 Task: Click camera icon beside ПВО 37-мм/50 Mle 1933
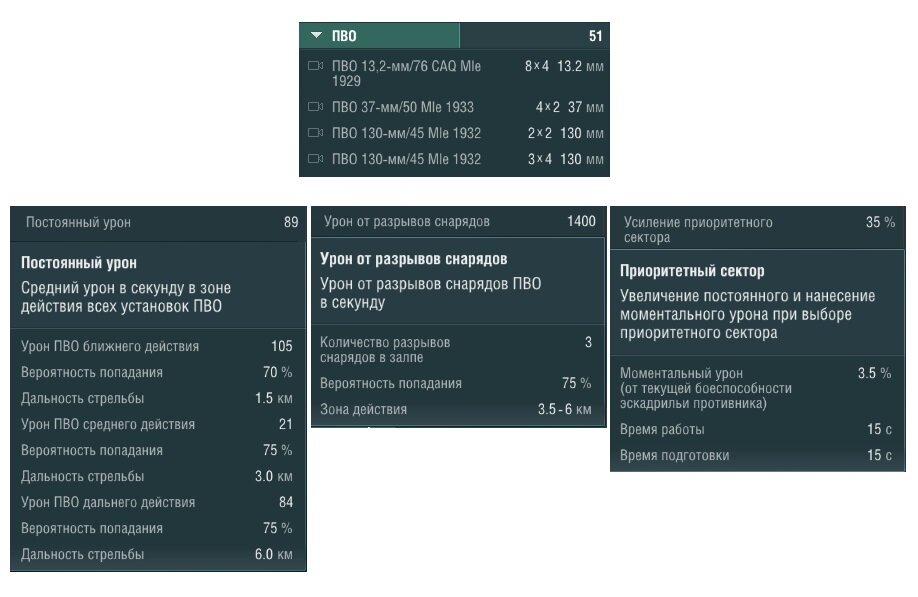316,107
